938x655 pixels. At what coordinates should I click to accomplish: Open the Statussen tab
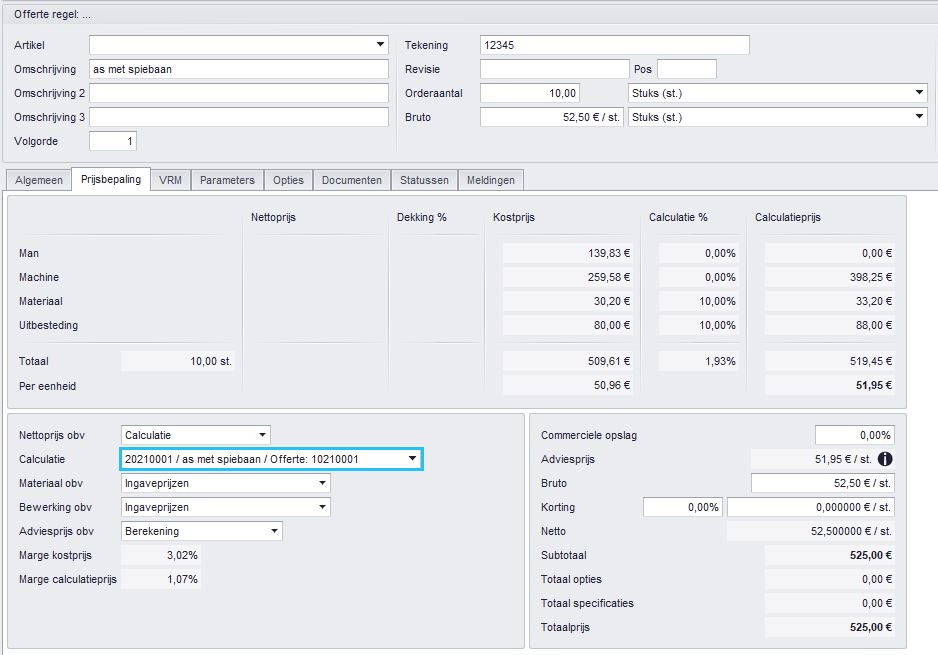[x=424, y=180]
